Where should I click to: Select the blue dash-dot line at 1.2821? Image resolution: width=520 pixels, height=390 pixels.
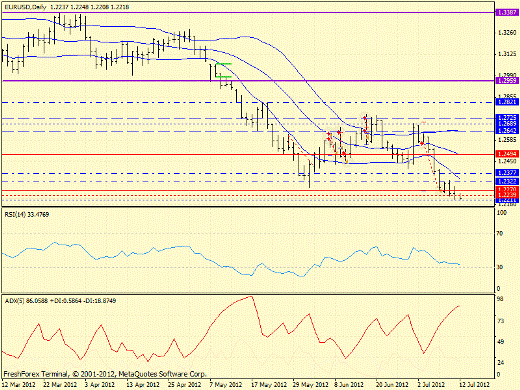click(247, 102)
